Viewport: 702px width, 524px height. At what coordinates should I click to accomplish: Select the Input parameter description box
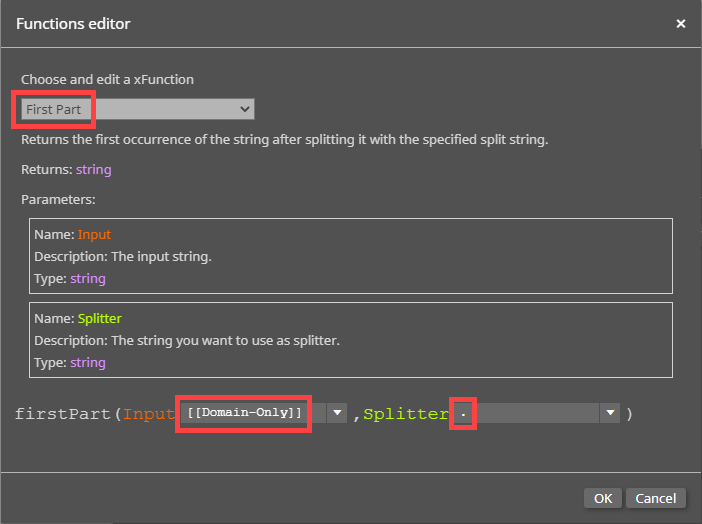click(x=351, y=257)
